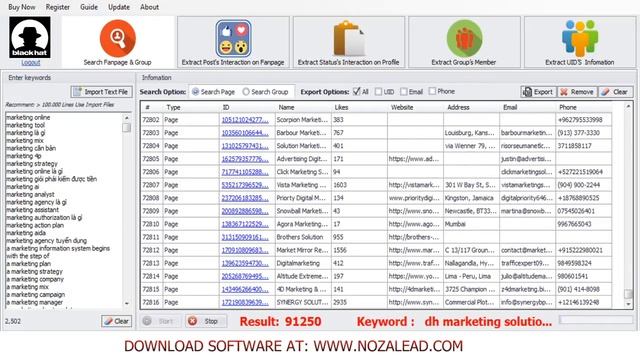Click 'Mumbai' address cell

pos(471,224)
